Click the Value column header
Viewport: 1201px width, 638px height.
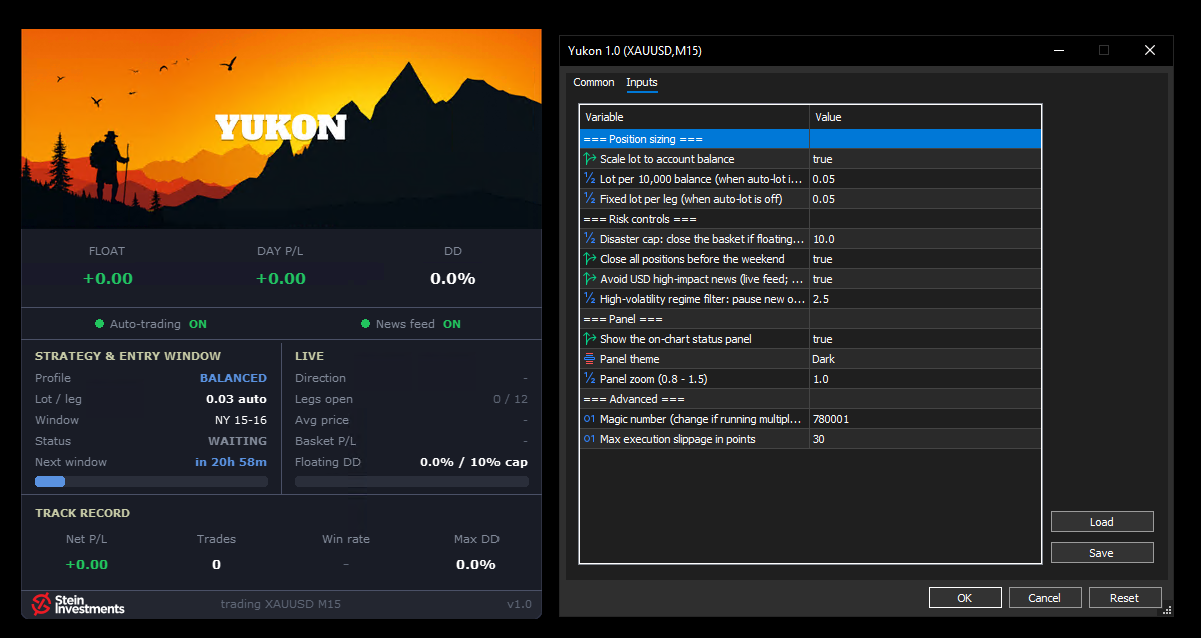(925, 117)
